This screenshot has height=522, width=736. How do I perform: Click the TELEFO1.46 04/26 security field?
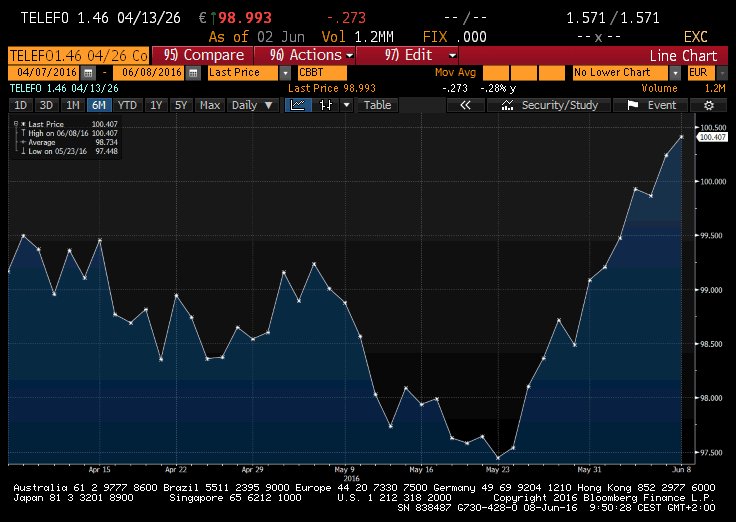tap(78, 55)
